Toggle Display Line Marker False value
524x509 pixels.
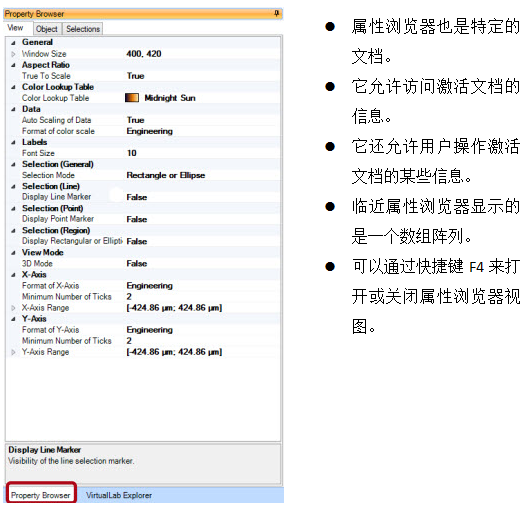pos(202,197)
